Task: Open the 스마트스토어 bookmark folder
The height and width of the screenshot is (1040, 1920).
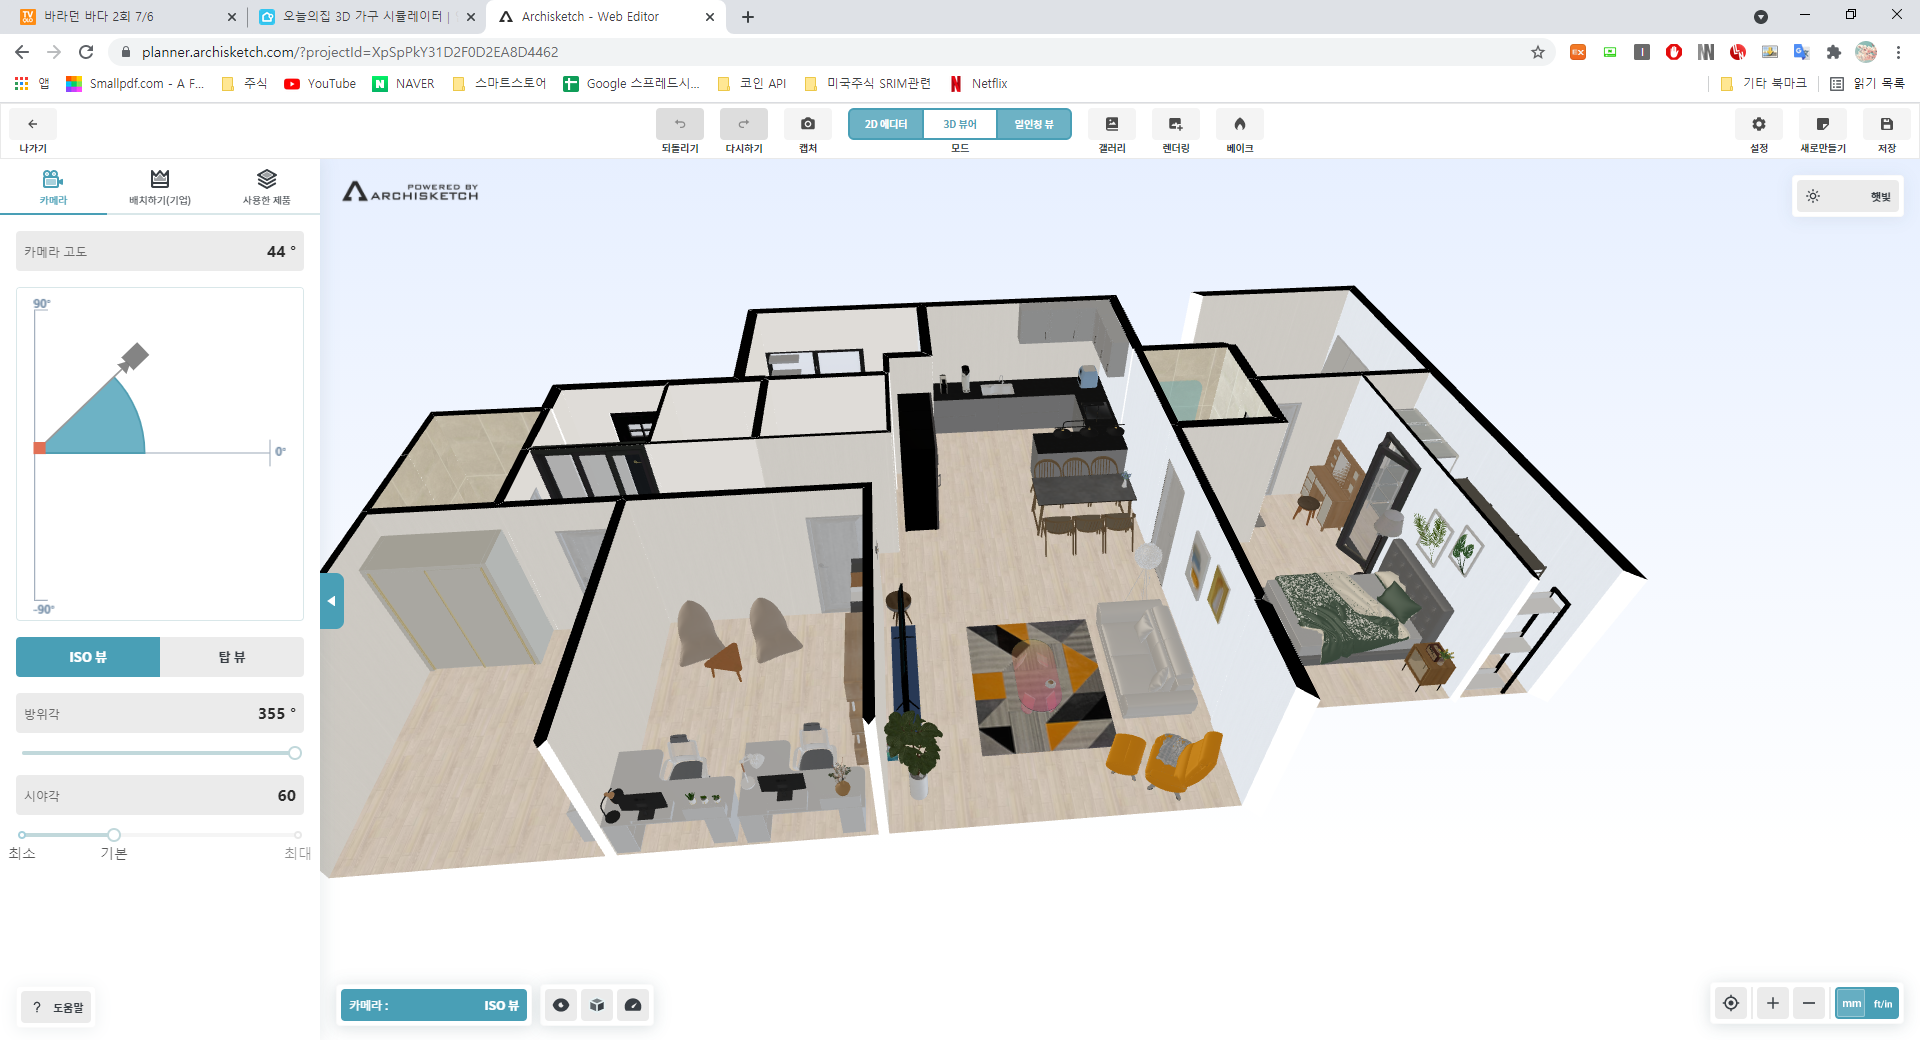Action: 499,84
